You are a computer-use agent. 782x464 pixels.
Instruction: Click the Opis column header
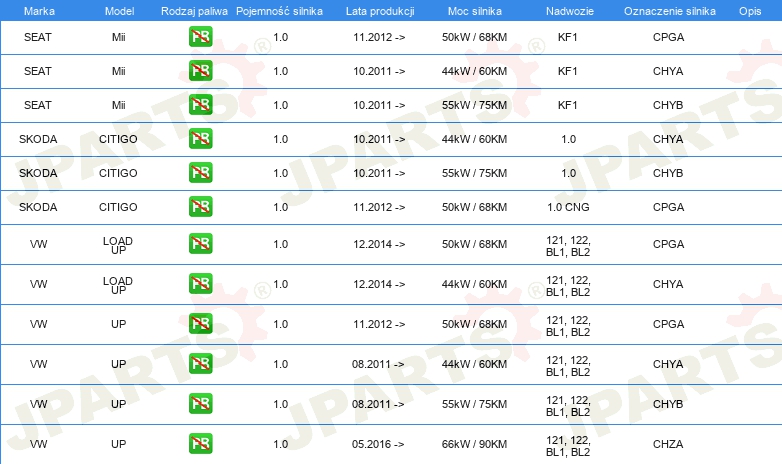(750, 11)
